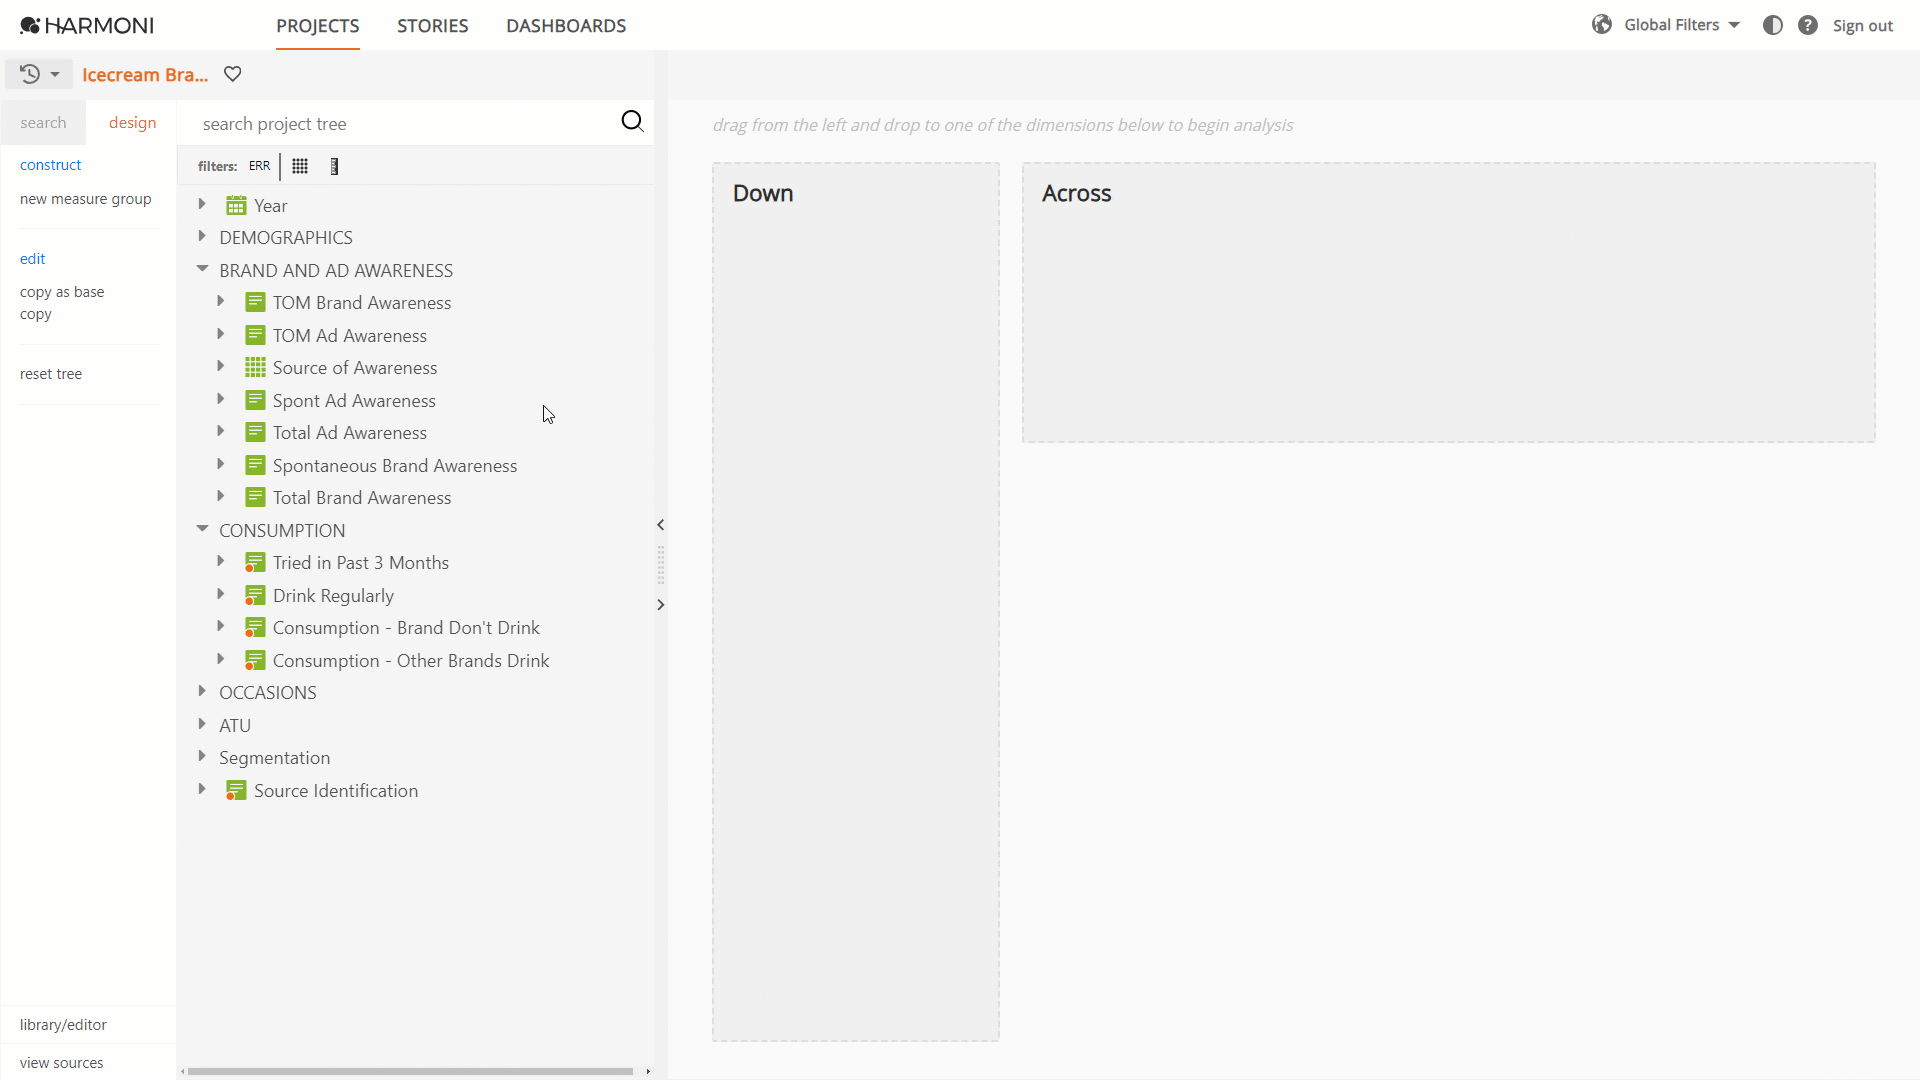Screen dimensions: 1920x1080
Task: Click the search project tree field
Action: pyautogui.click(x=405, y=124)
